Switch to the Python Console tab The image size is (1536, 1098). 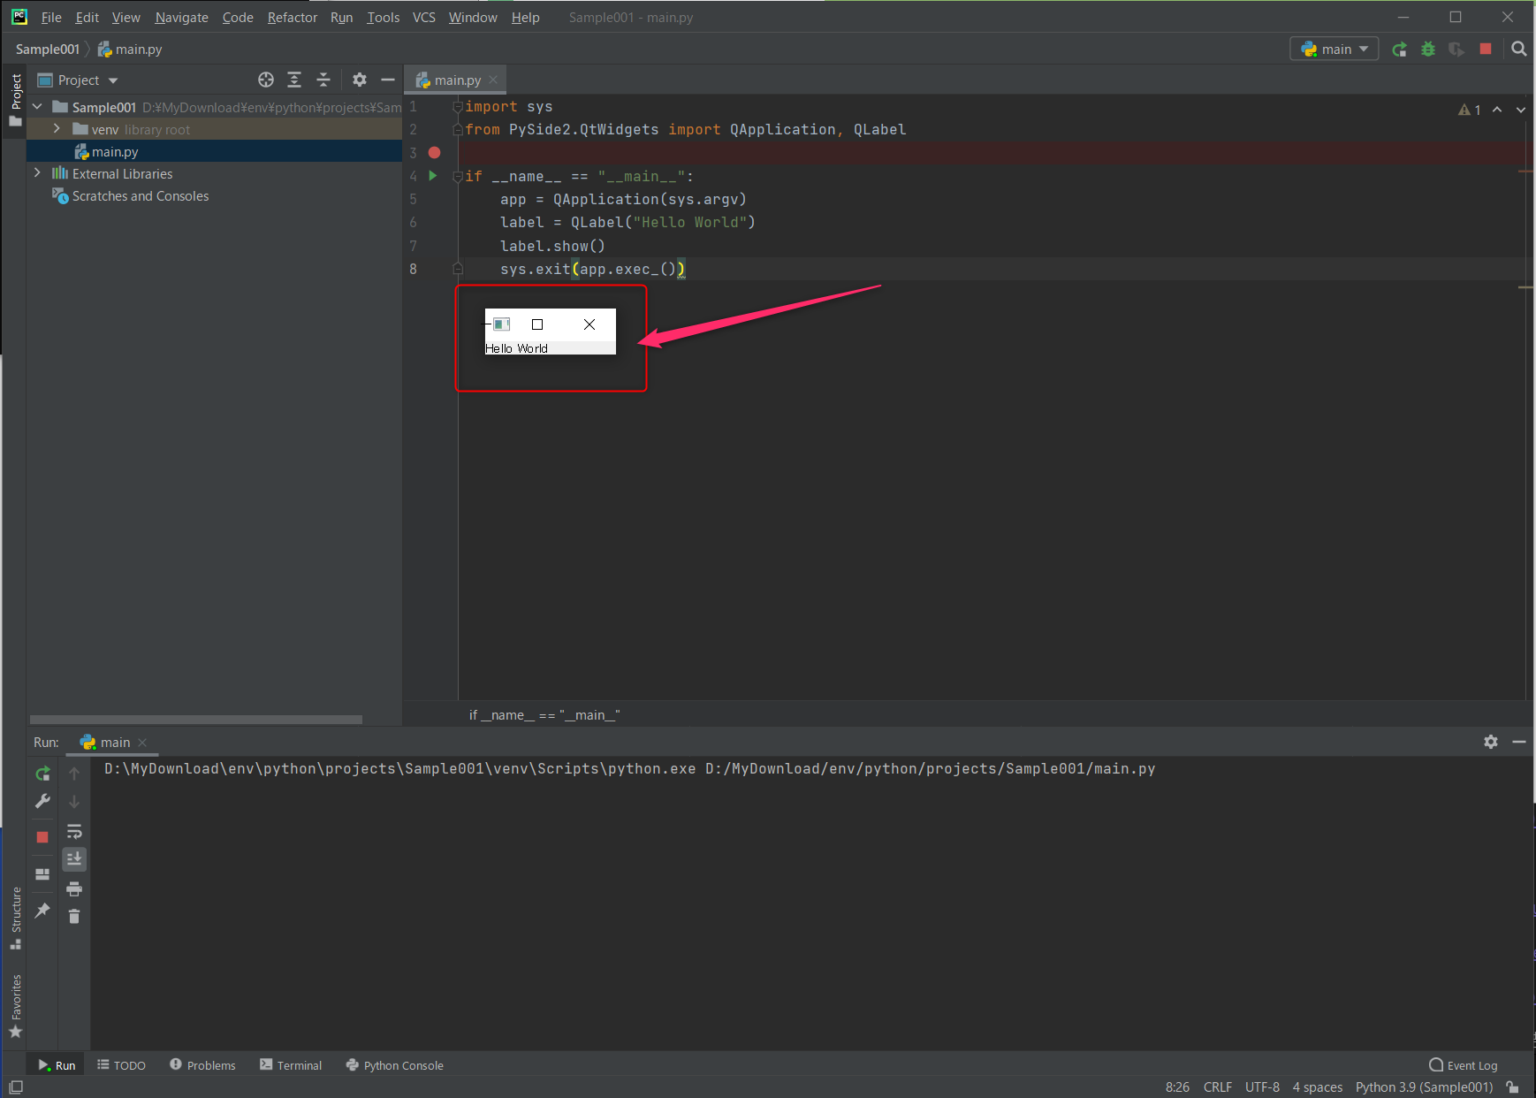(394, 1065)
